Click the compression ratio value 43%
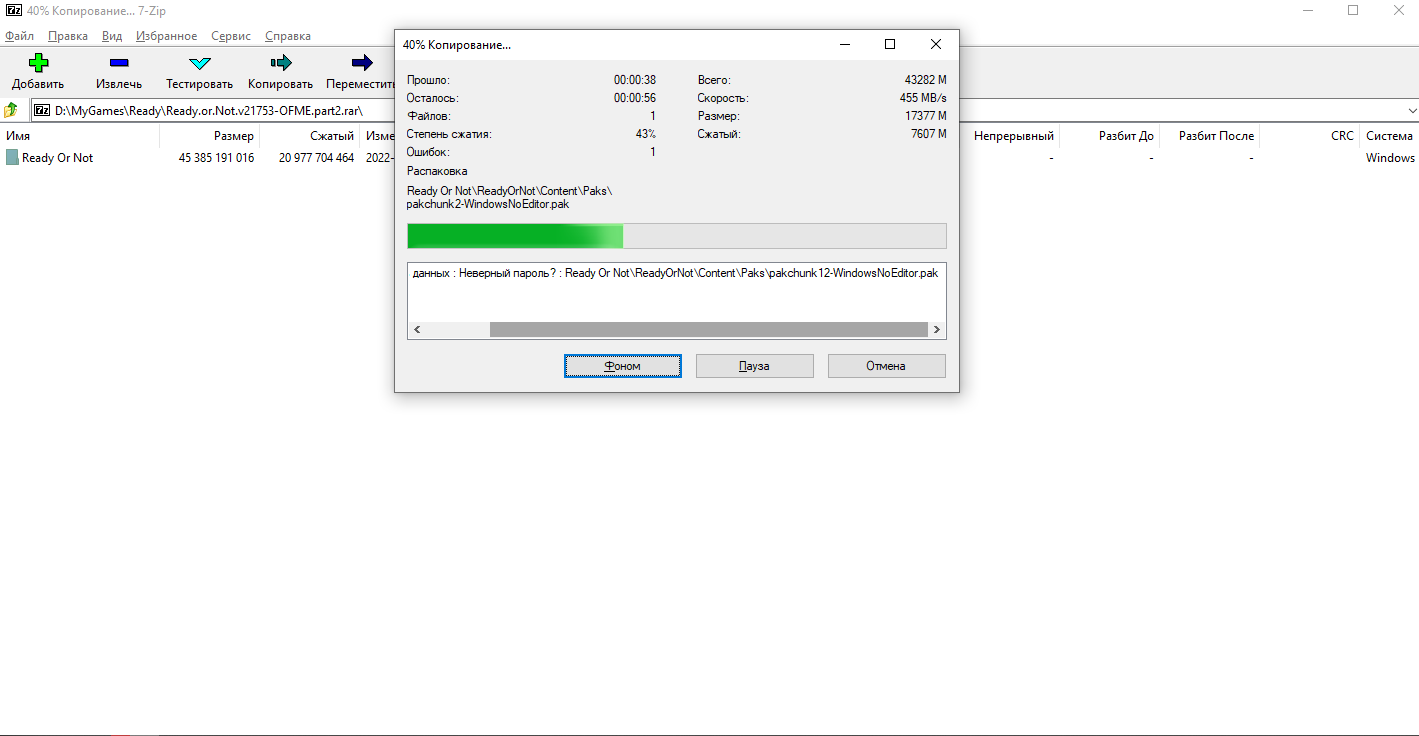 (646, 134)
